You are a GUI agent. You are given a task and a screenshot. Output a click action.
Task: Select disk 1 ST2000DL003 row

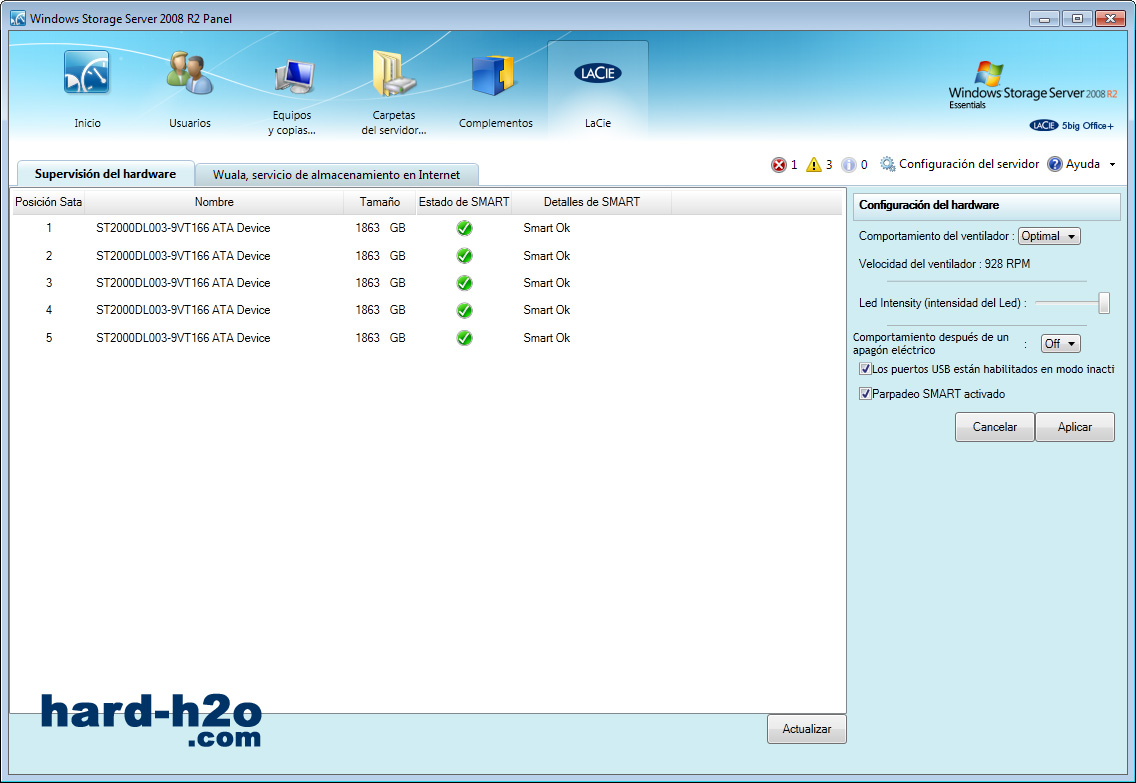click(x=427, y=228)
